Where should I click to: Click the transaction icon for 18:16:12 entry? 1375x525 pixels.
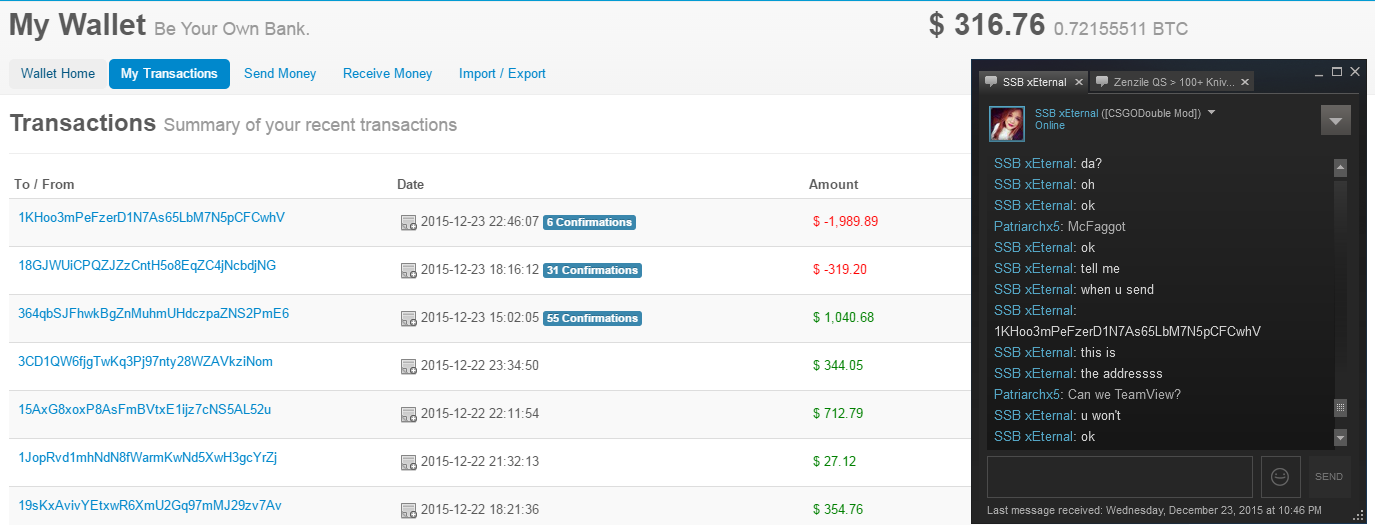[408, 270]
